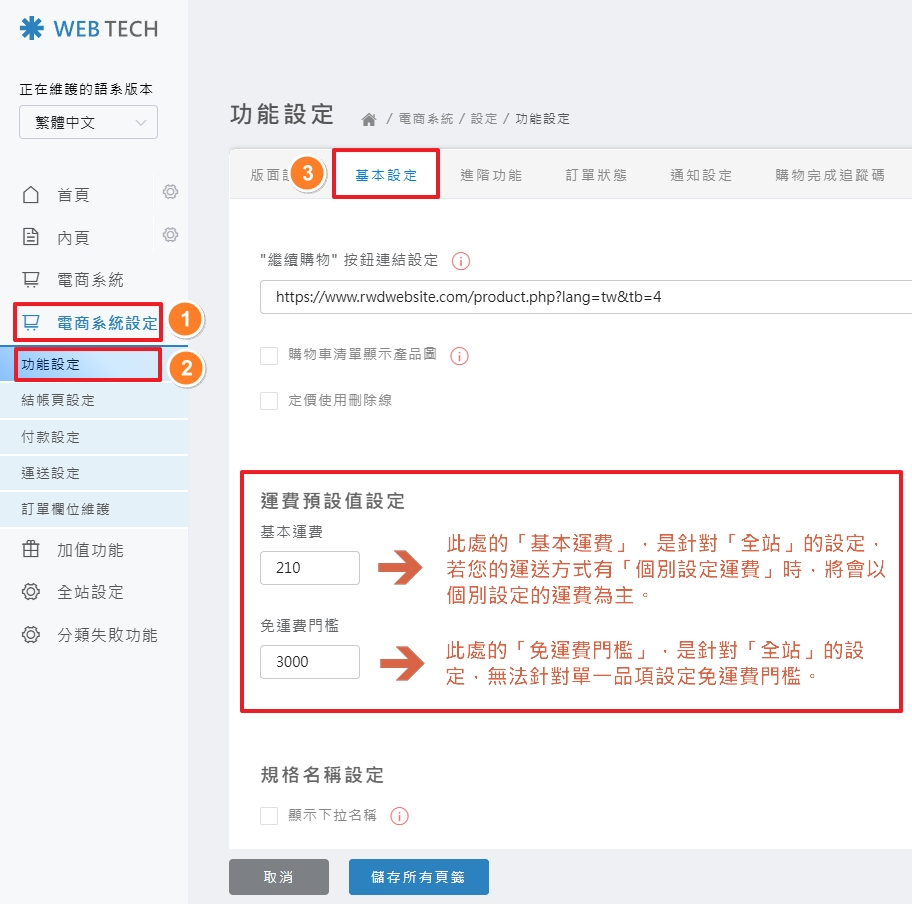
Task: Toggle the 顯示下拉名稱 checkbox
Action: pyautogui.click(x=268, y=815)
